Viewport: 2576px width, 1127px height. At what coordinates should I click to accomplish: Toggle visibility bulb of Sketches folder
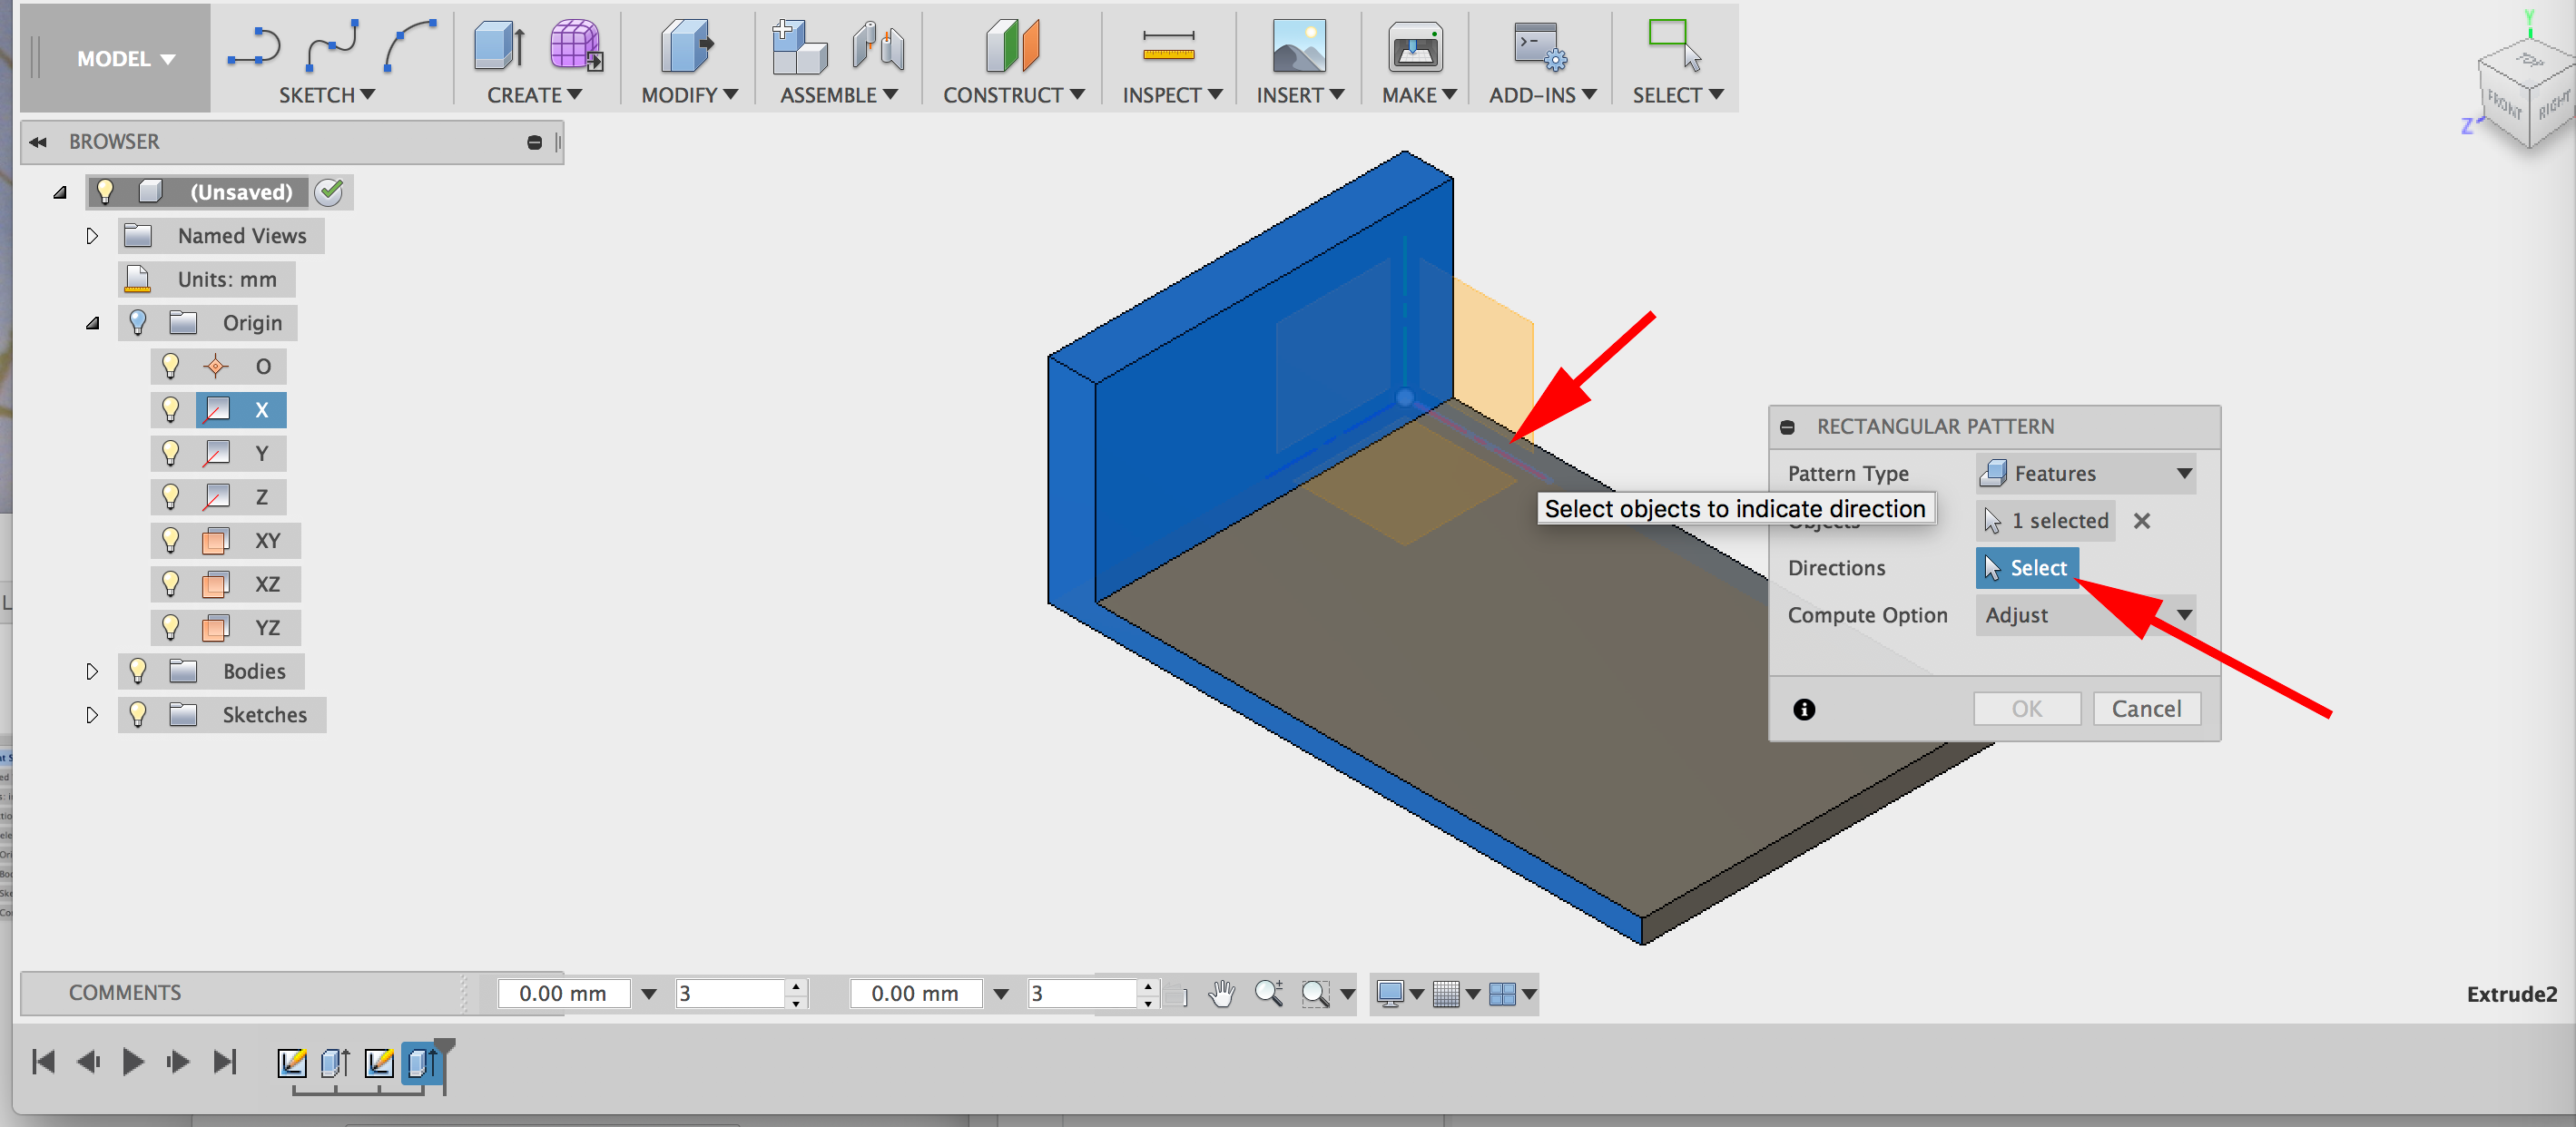point(138,715)
